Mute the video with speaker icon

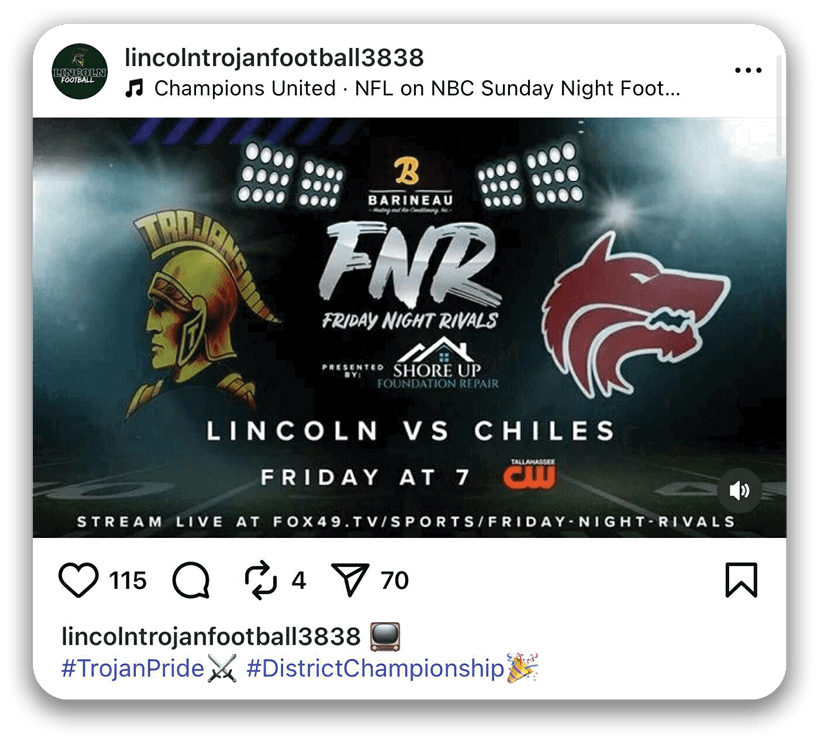click(739, 490)
